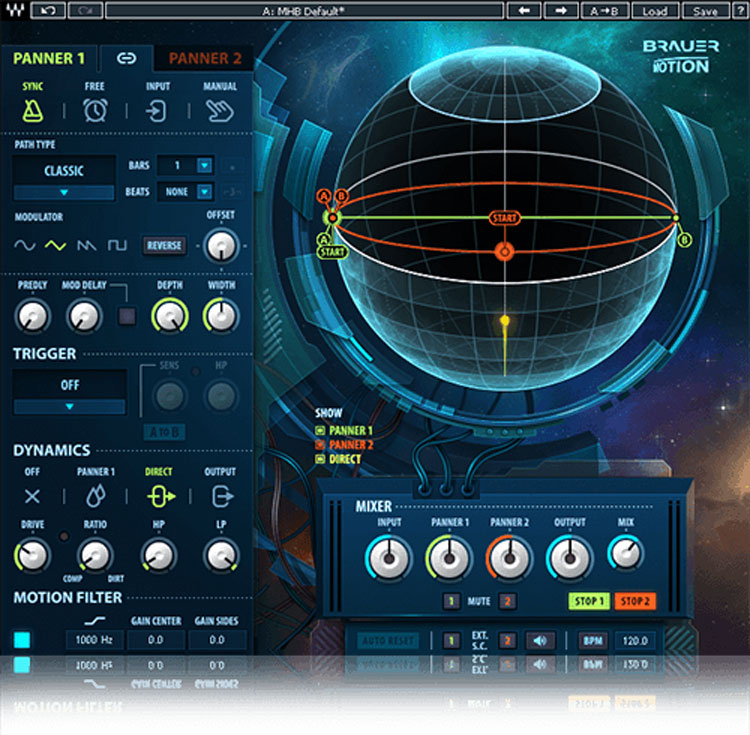Viewport: 750px width, 735px height.
Task: Open the Bars value dropdown
Action: [204, 166]
